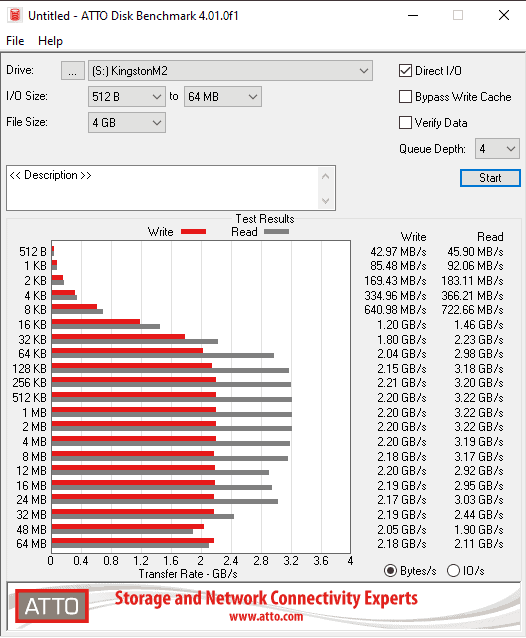The width and height of the screenshot is (526, 638).
Task: Click the gray 1 MB read bar
Action: (x=172, y=415)
